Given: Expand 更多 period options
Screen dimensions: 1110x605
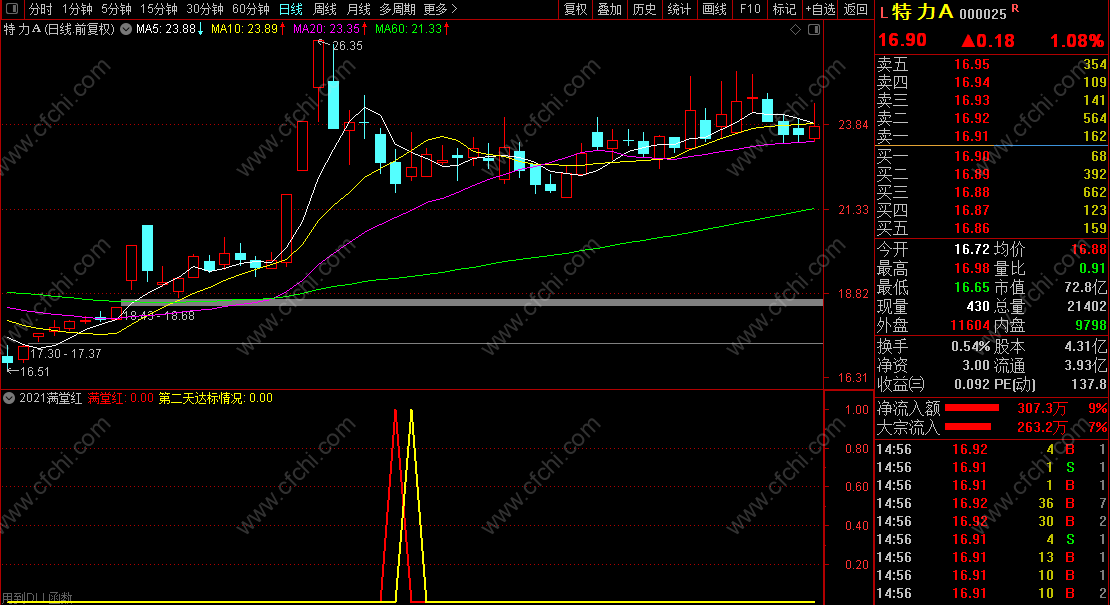Looking at the screenshot, I should pos(440,9).
